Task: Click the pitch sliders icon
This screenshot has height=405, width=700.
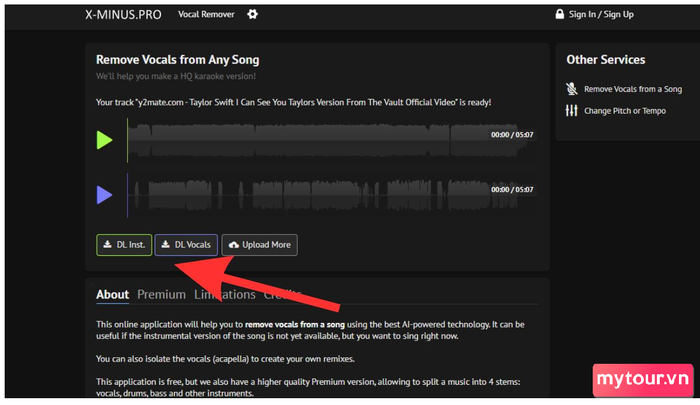Action: coord(571,110)
